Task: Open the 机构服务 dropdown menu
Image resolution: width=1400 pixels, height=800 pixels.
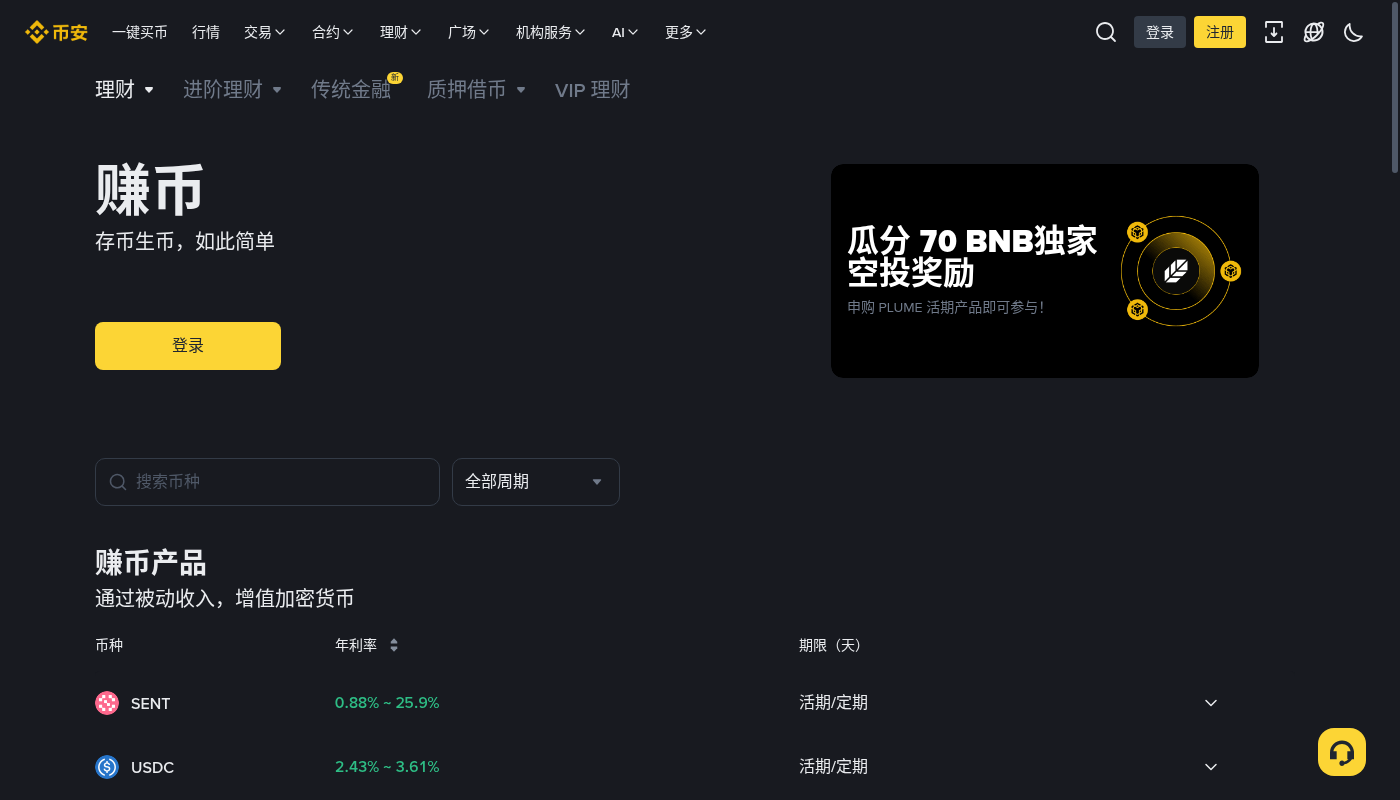Action: 551,32
